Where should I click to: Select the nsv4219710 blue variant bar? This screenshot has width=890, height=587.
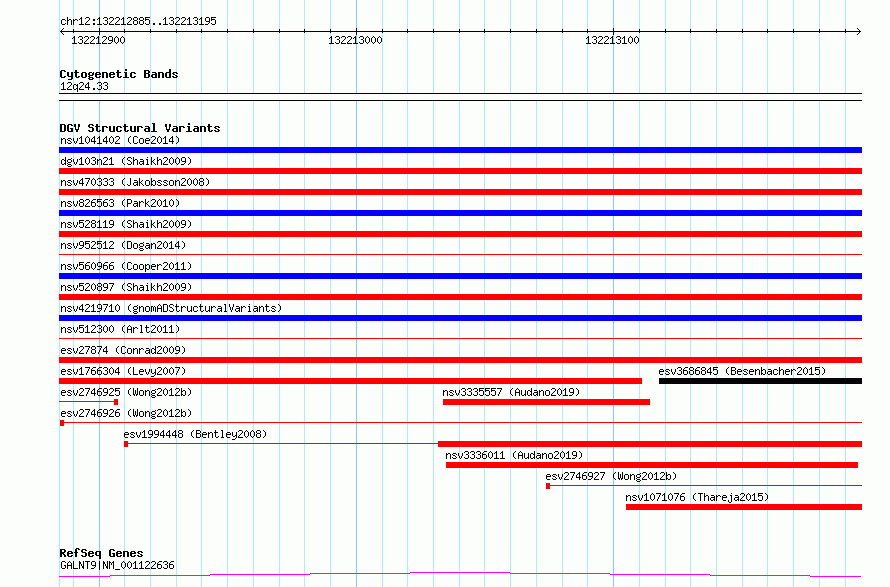[460, 318]
